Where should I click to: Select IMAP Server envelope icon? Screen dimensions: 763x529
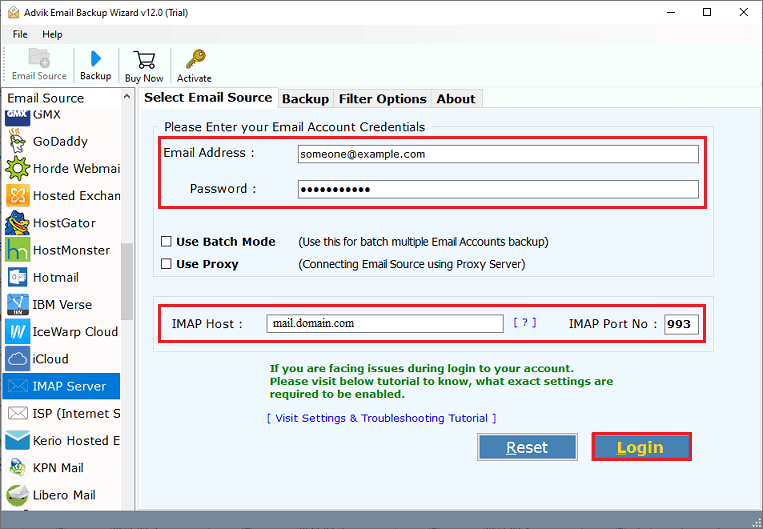[x=18, y=386]
